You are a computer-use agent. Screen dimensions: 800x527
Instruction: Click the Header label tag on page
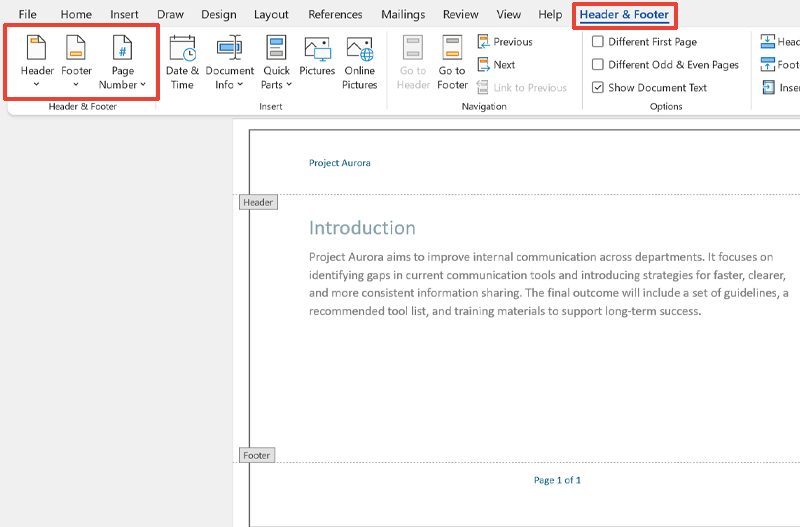pos(258,202)
